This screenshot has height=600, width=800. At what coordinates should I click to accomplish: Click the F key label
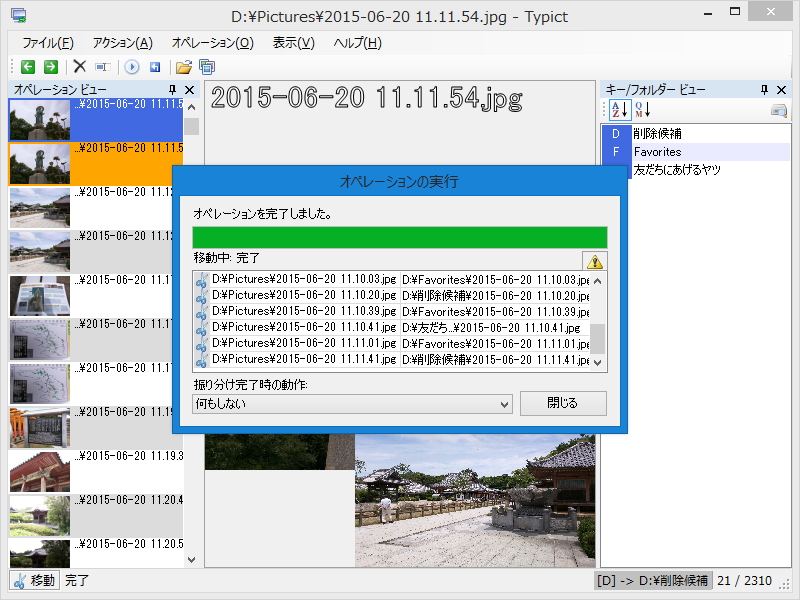pyautogui.click(x=616, y=152)
